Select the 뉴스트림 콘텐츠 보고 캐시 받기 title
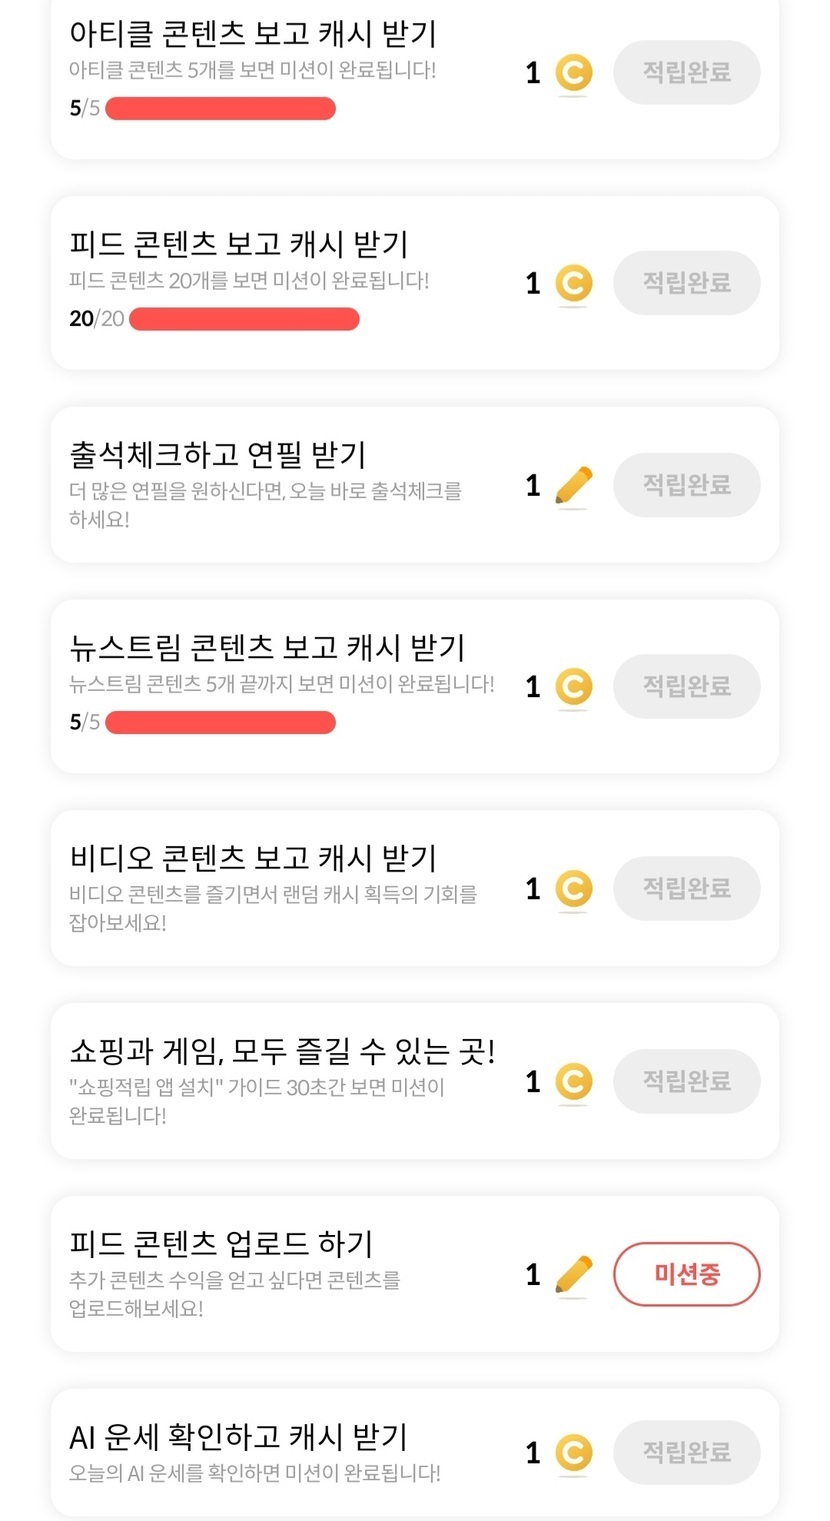 267,648
